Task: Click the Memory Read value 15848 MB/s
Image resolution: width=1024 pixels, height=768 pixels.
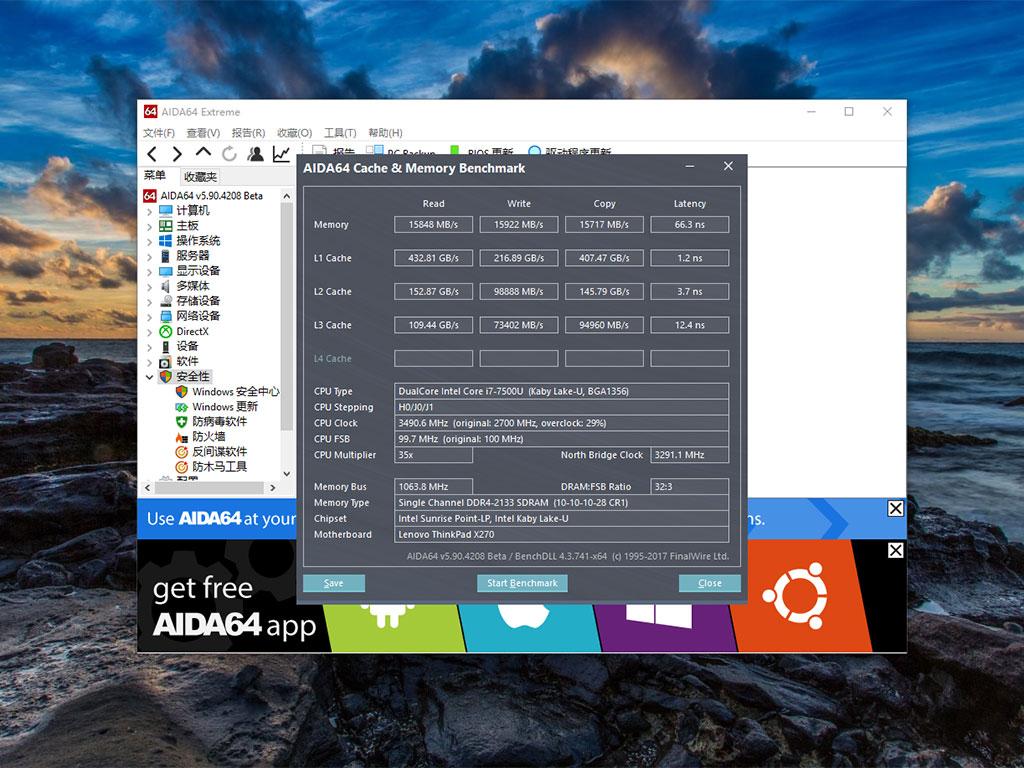Action: (434, 225)
